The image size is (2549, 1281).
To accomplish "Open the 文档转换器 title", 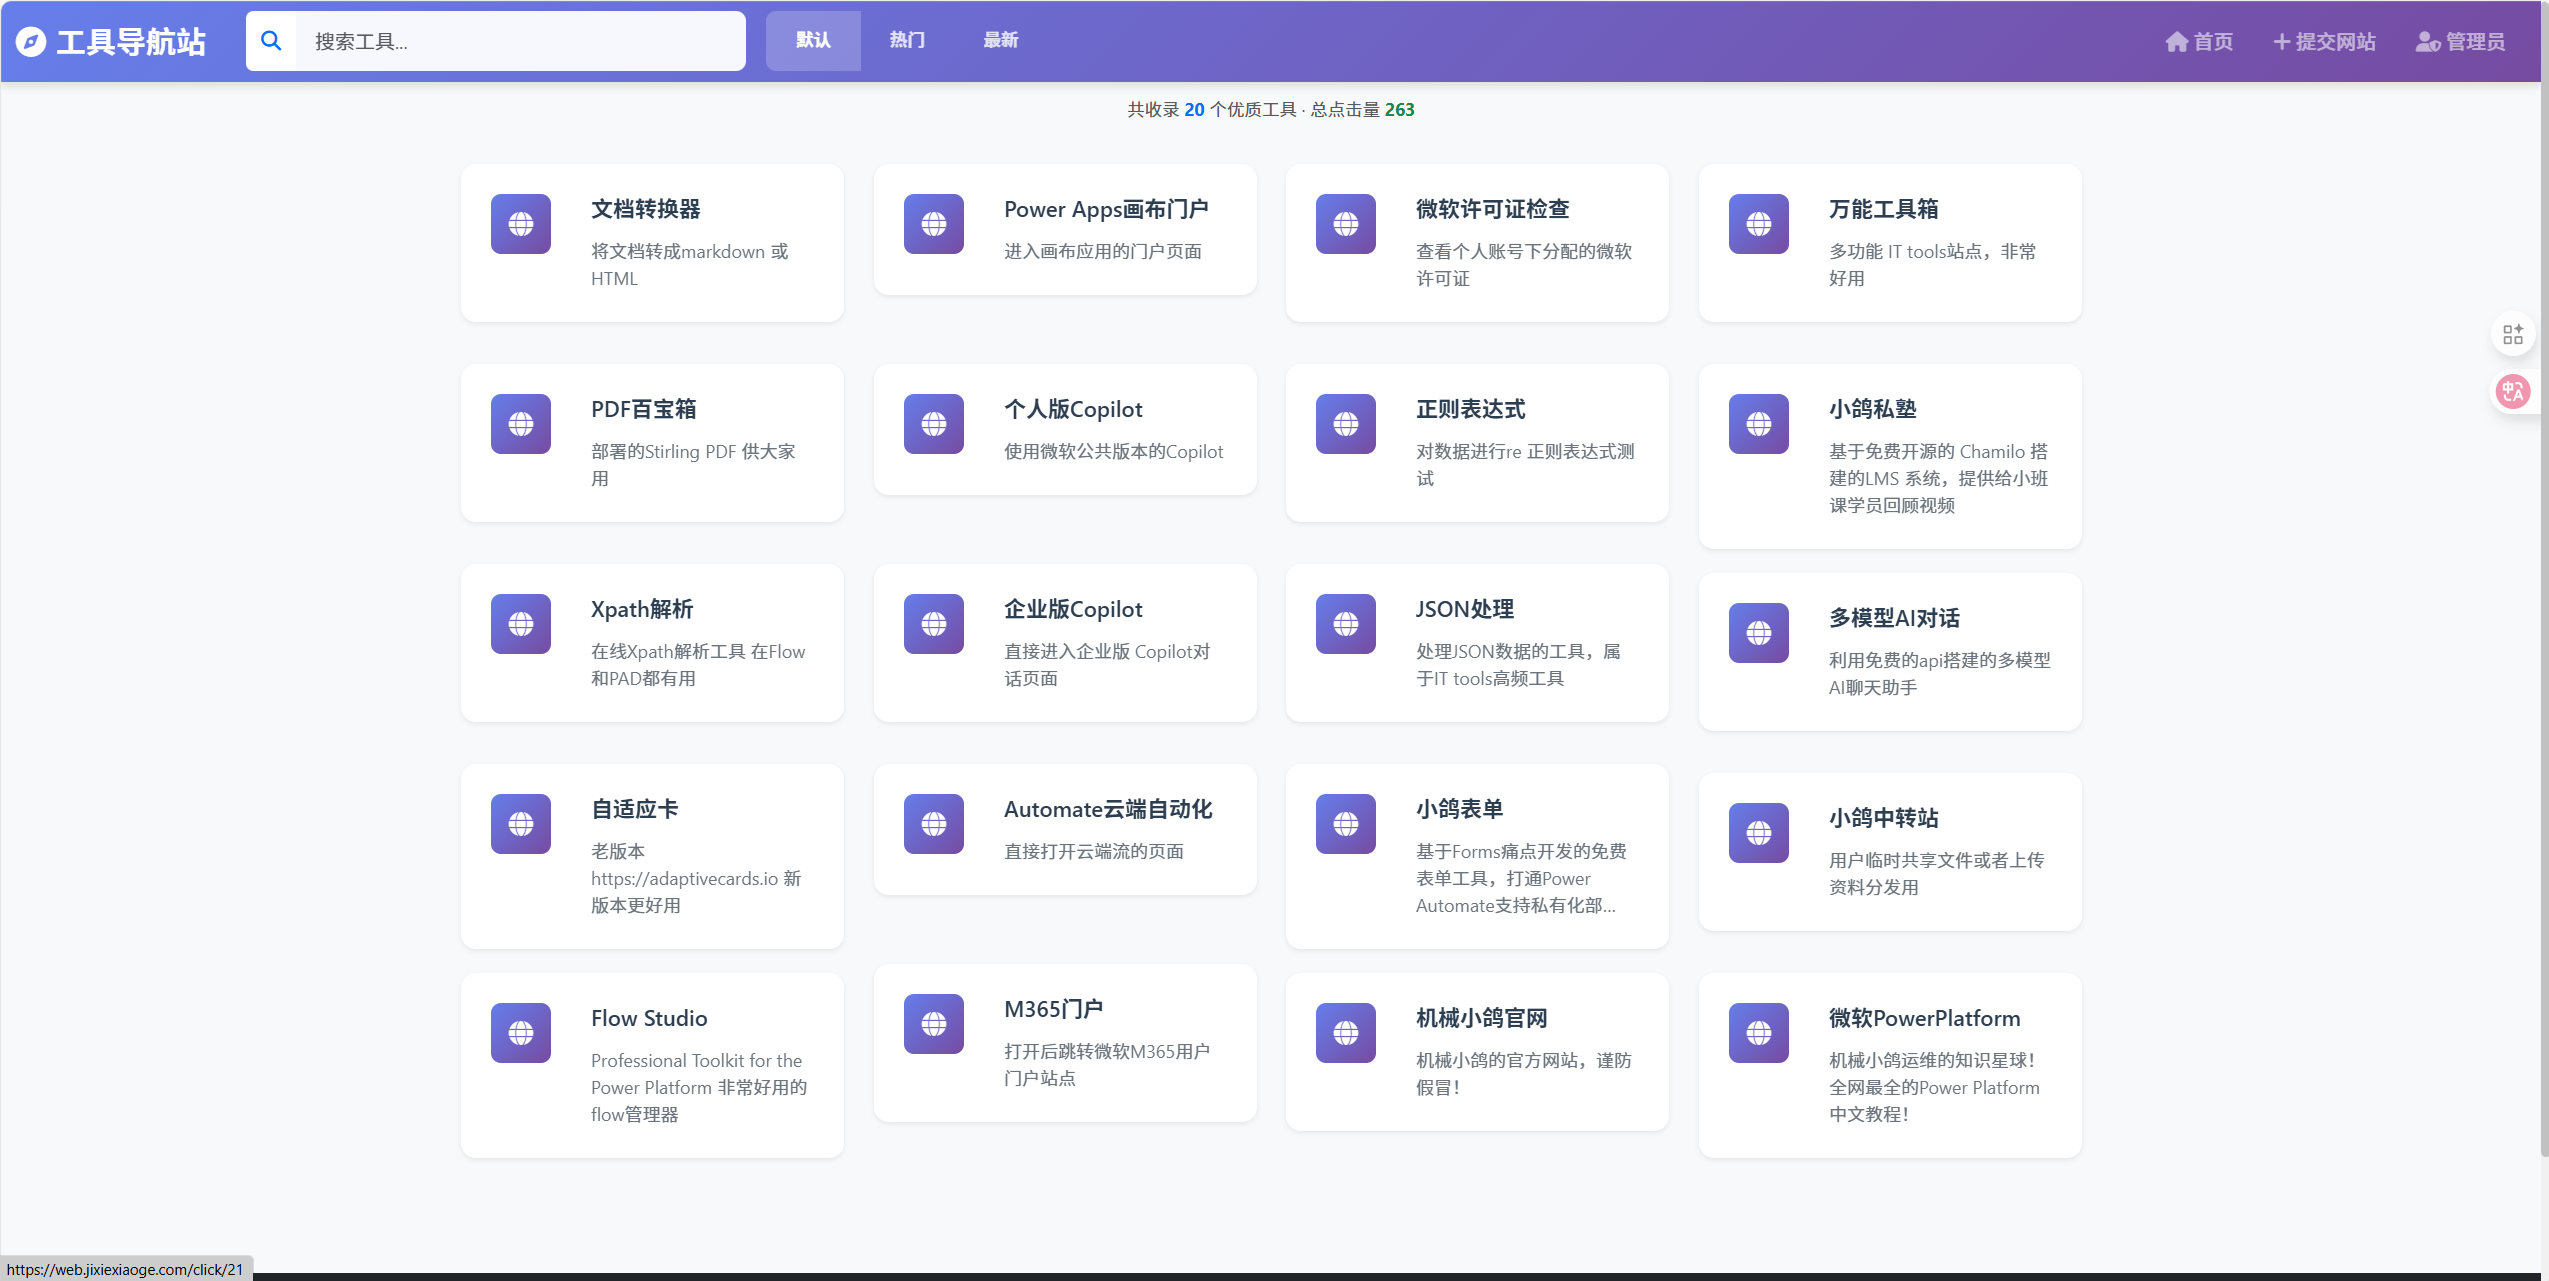I will tap(646, 209).
